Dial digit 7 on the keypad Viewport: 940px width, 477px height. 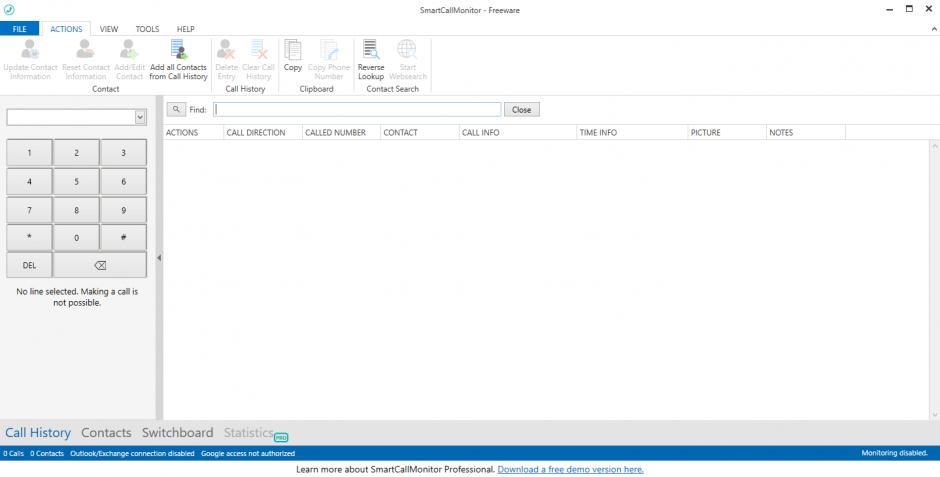(29, 210)
